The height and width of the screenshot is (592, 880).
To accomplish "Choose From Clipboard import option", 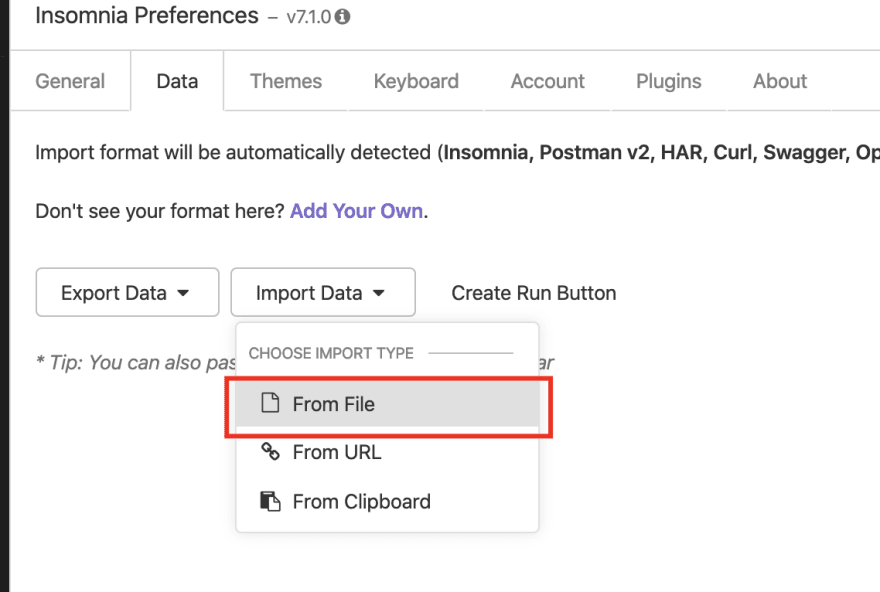I will click(x=387, y=501).
